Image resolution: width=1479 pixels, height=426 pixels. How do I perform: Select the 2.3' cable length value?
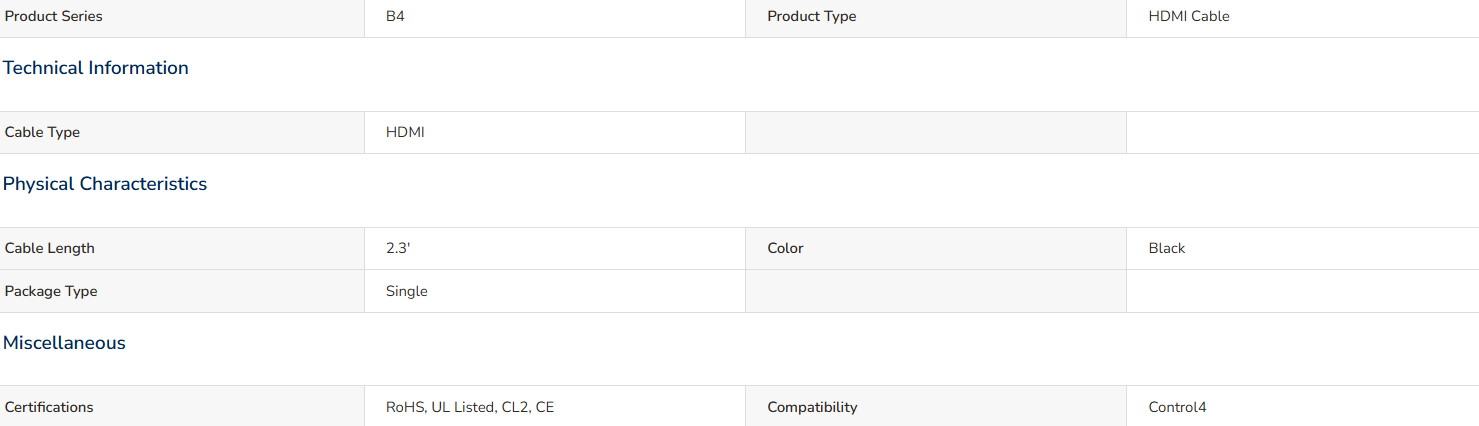[x=398, y=248]
